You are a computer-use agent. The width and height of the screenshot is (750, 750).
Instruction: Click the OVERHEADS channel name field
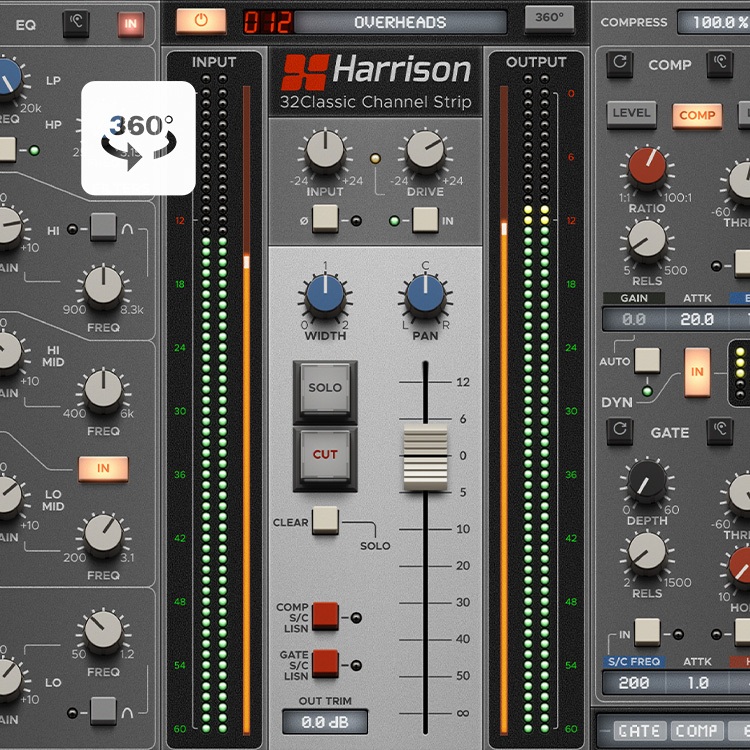coord(400,22)
